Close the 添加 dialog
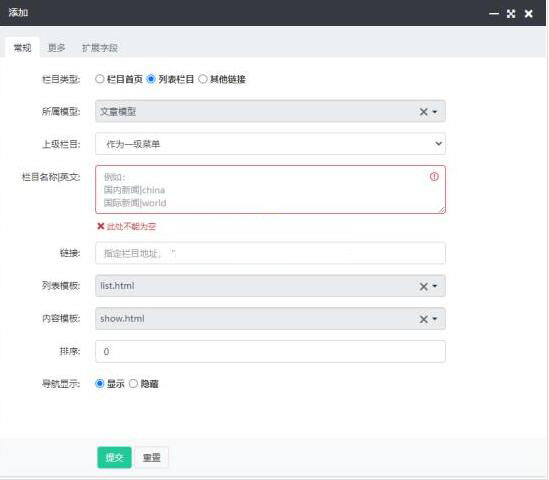549x480 pixels. 529,14
